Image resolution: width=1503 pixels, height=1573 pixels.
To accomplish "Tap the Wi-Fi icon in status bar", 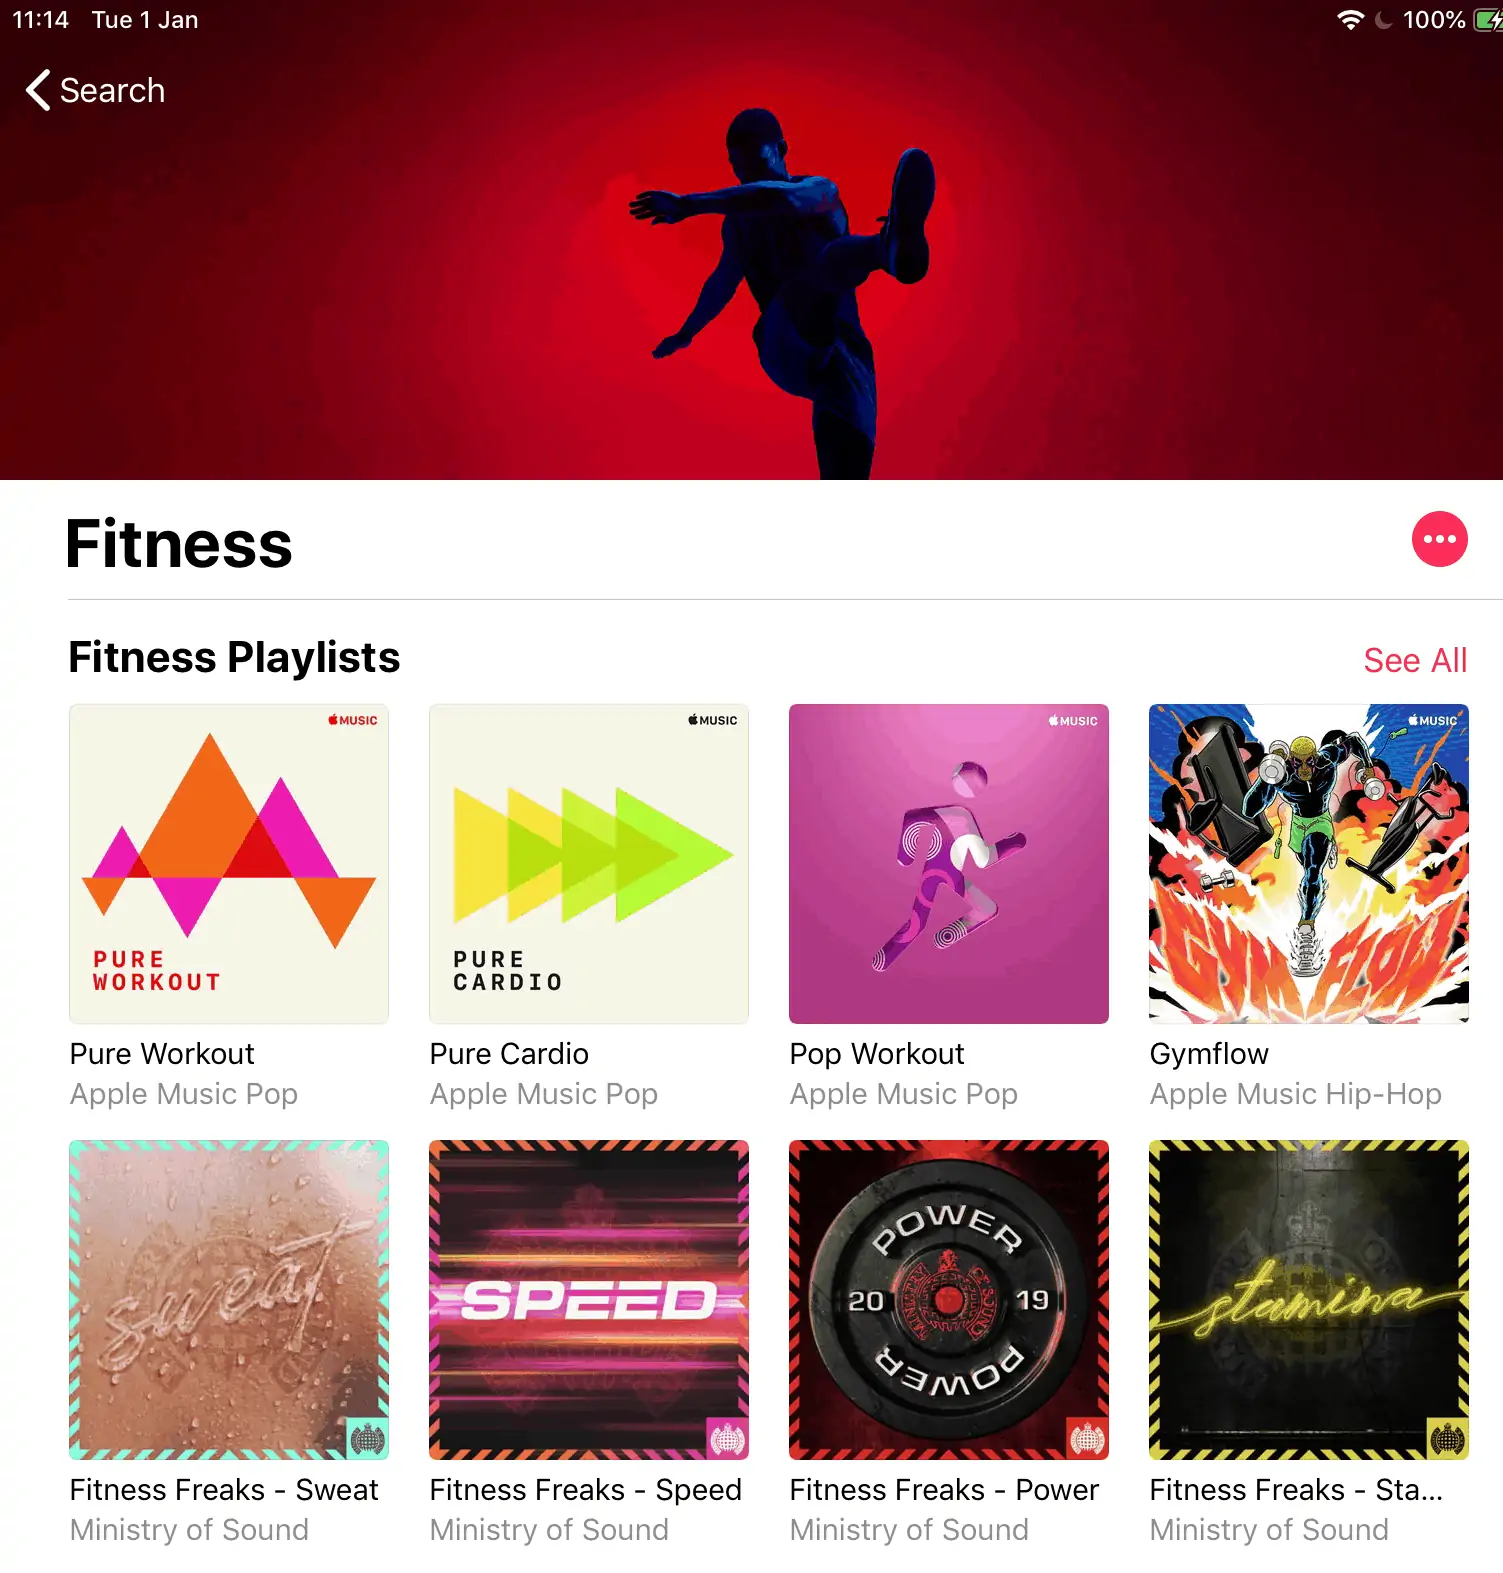I will coord(1350,20).
